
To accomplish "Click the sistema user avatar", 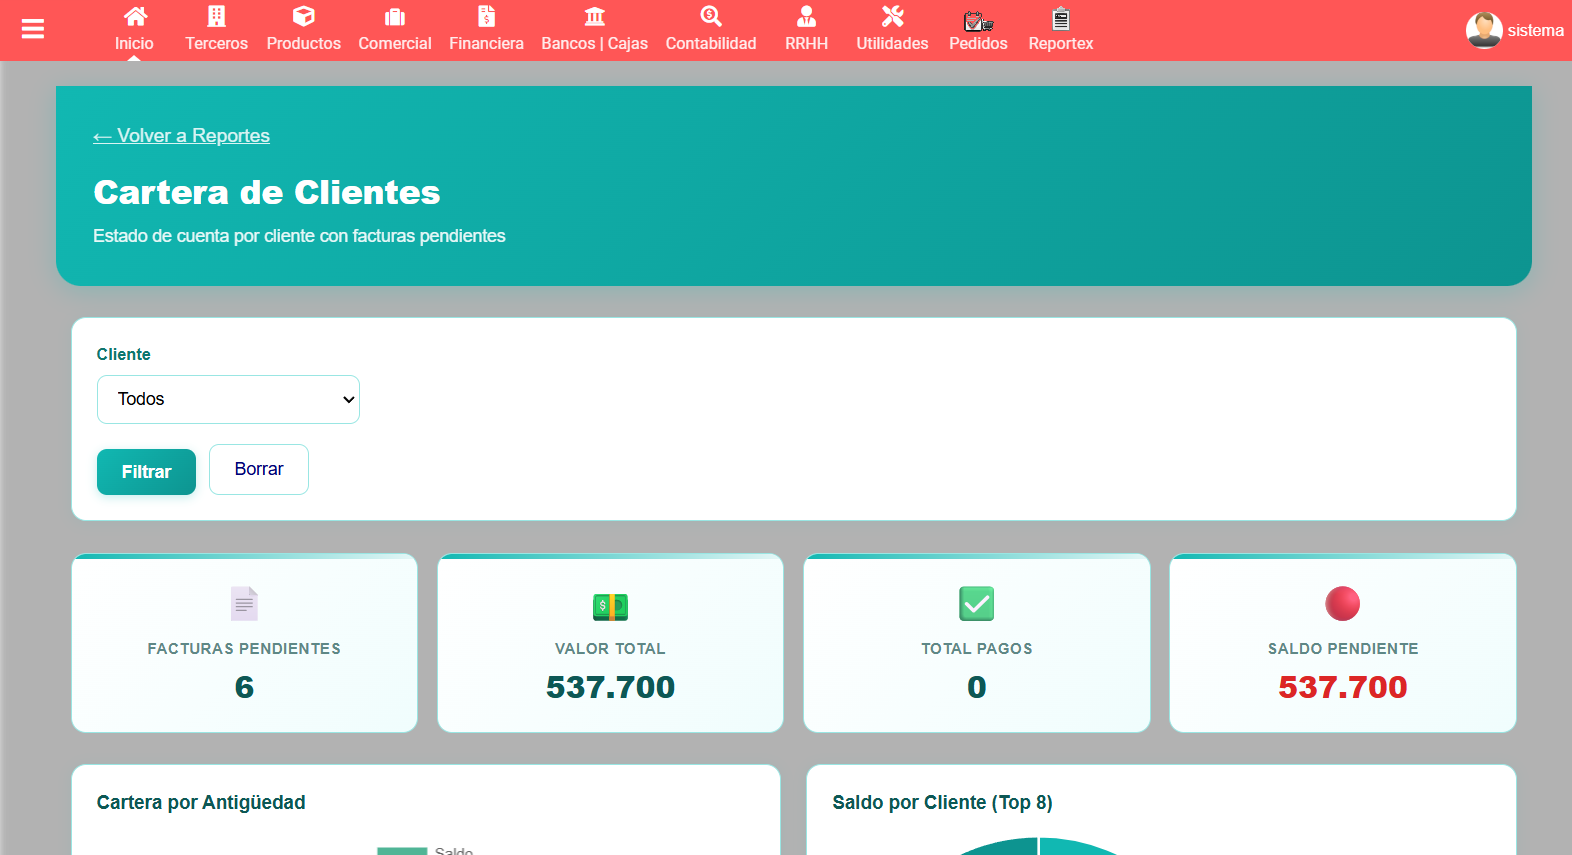I will point(1484,30).
